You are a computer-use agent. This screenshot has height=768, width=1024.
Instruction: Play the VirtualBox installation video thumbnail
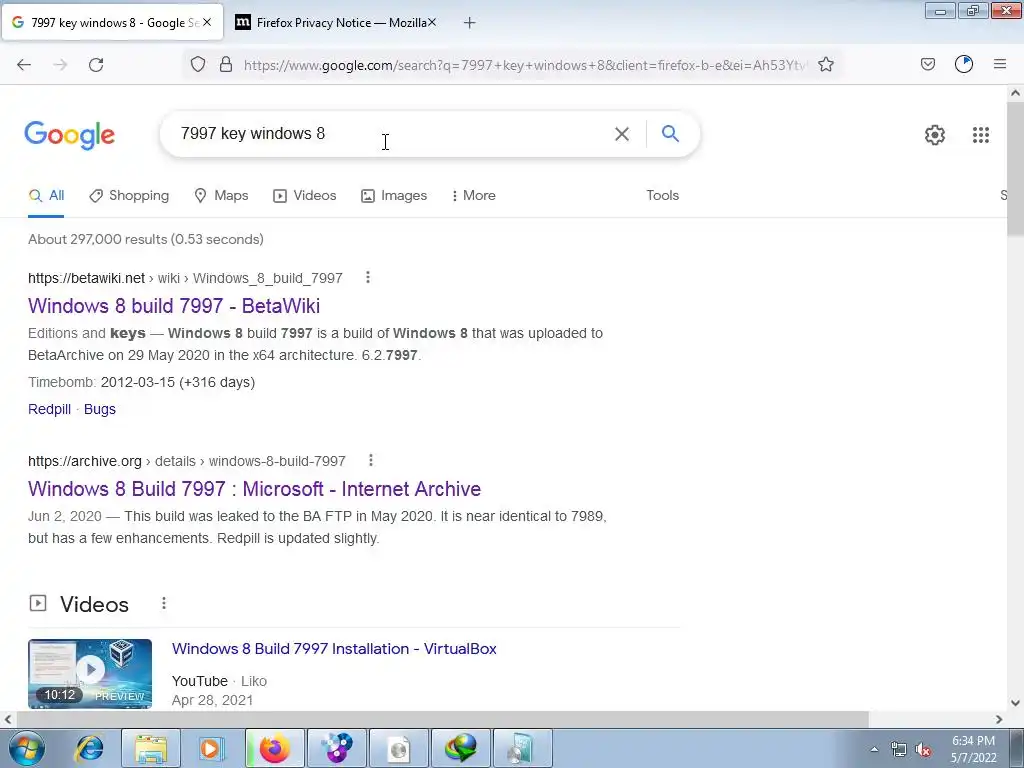coord(90,673)
